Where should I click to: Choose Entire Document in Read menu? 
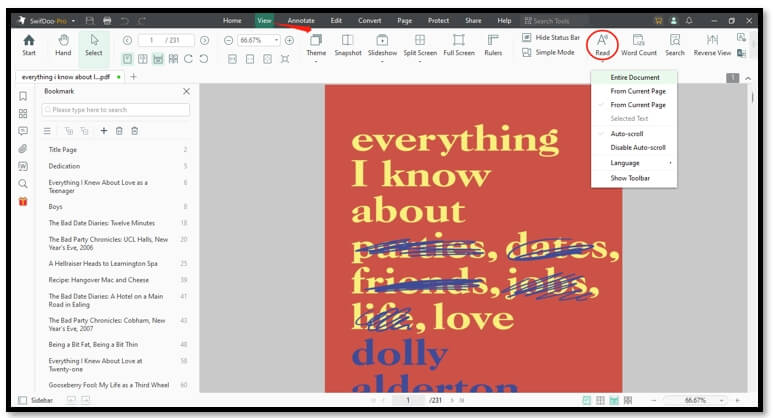pos(634,77)
